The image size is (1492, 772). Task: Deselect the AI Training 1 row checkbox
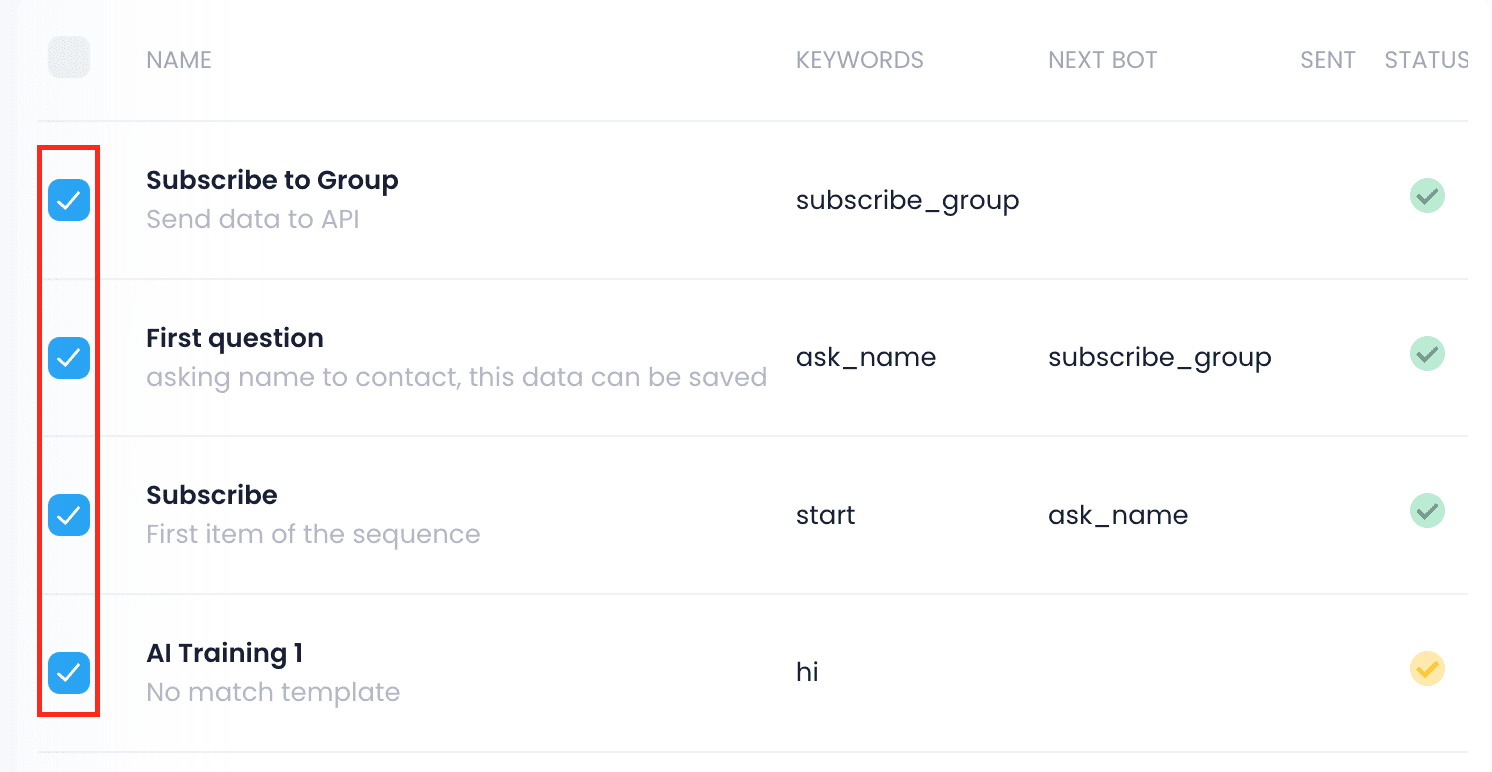[x=69, y=672]
